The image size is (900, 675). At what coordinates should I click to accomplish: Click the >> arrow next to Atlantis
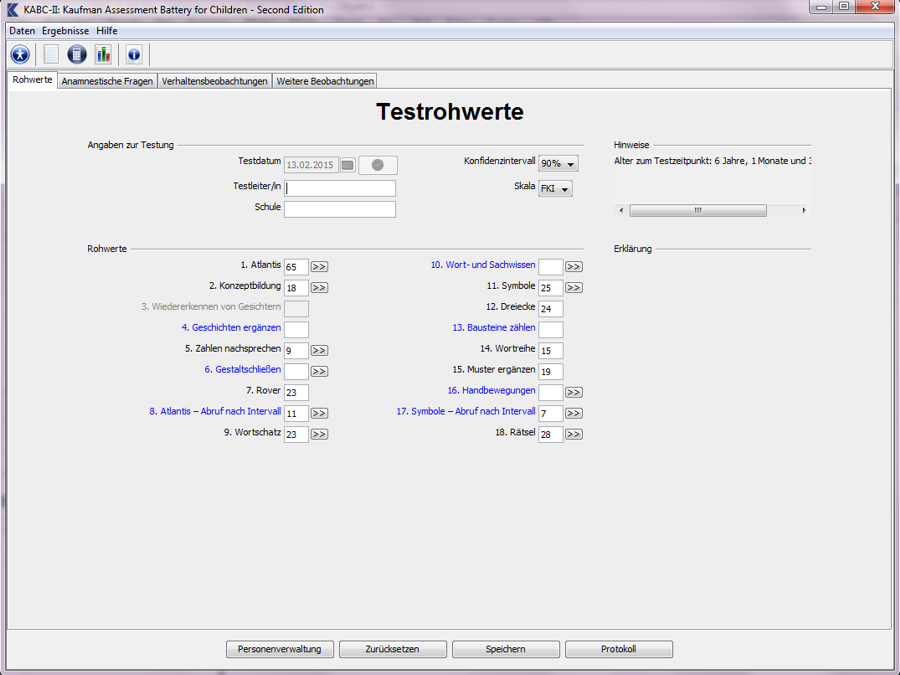point(319,267)
